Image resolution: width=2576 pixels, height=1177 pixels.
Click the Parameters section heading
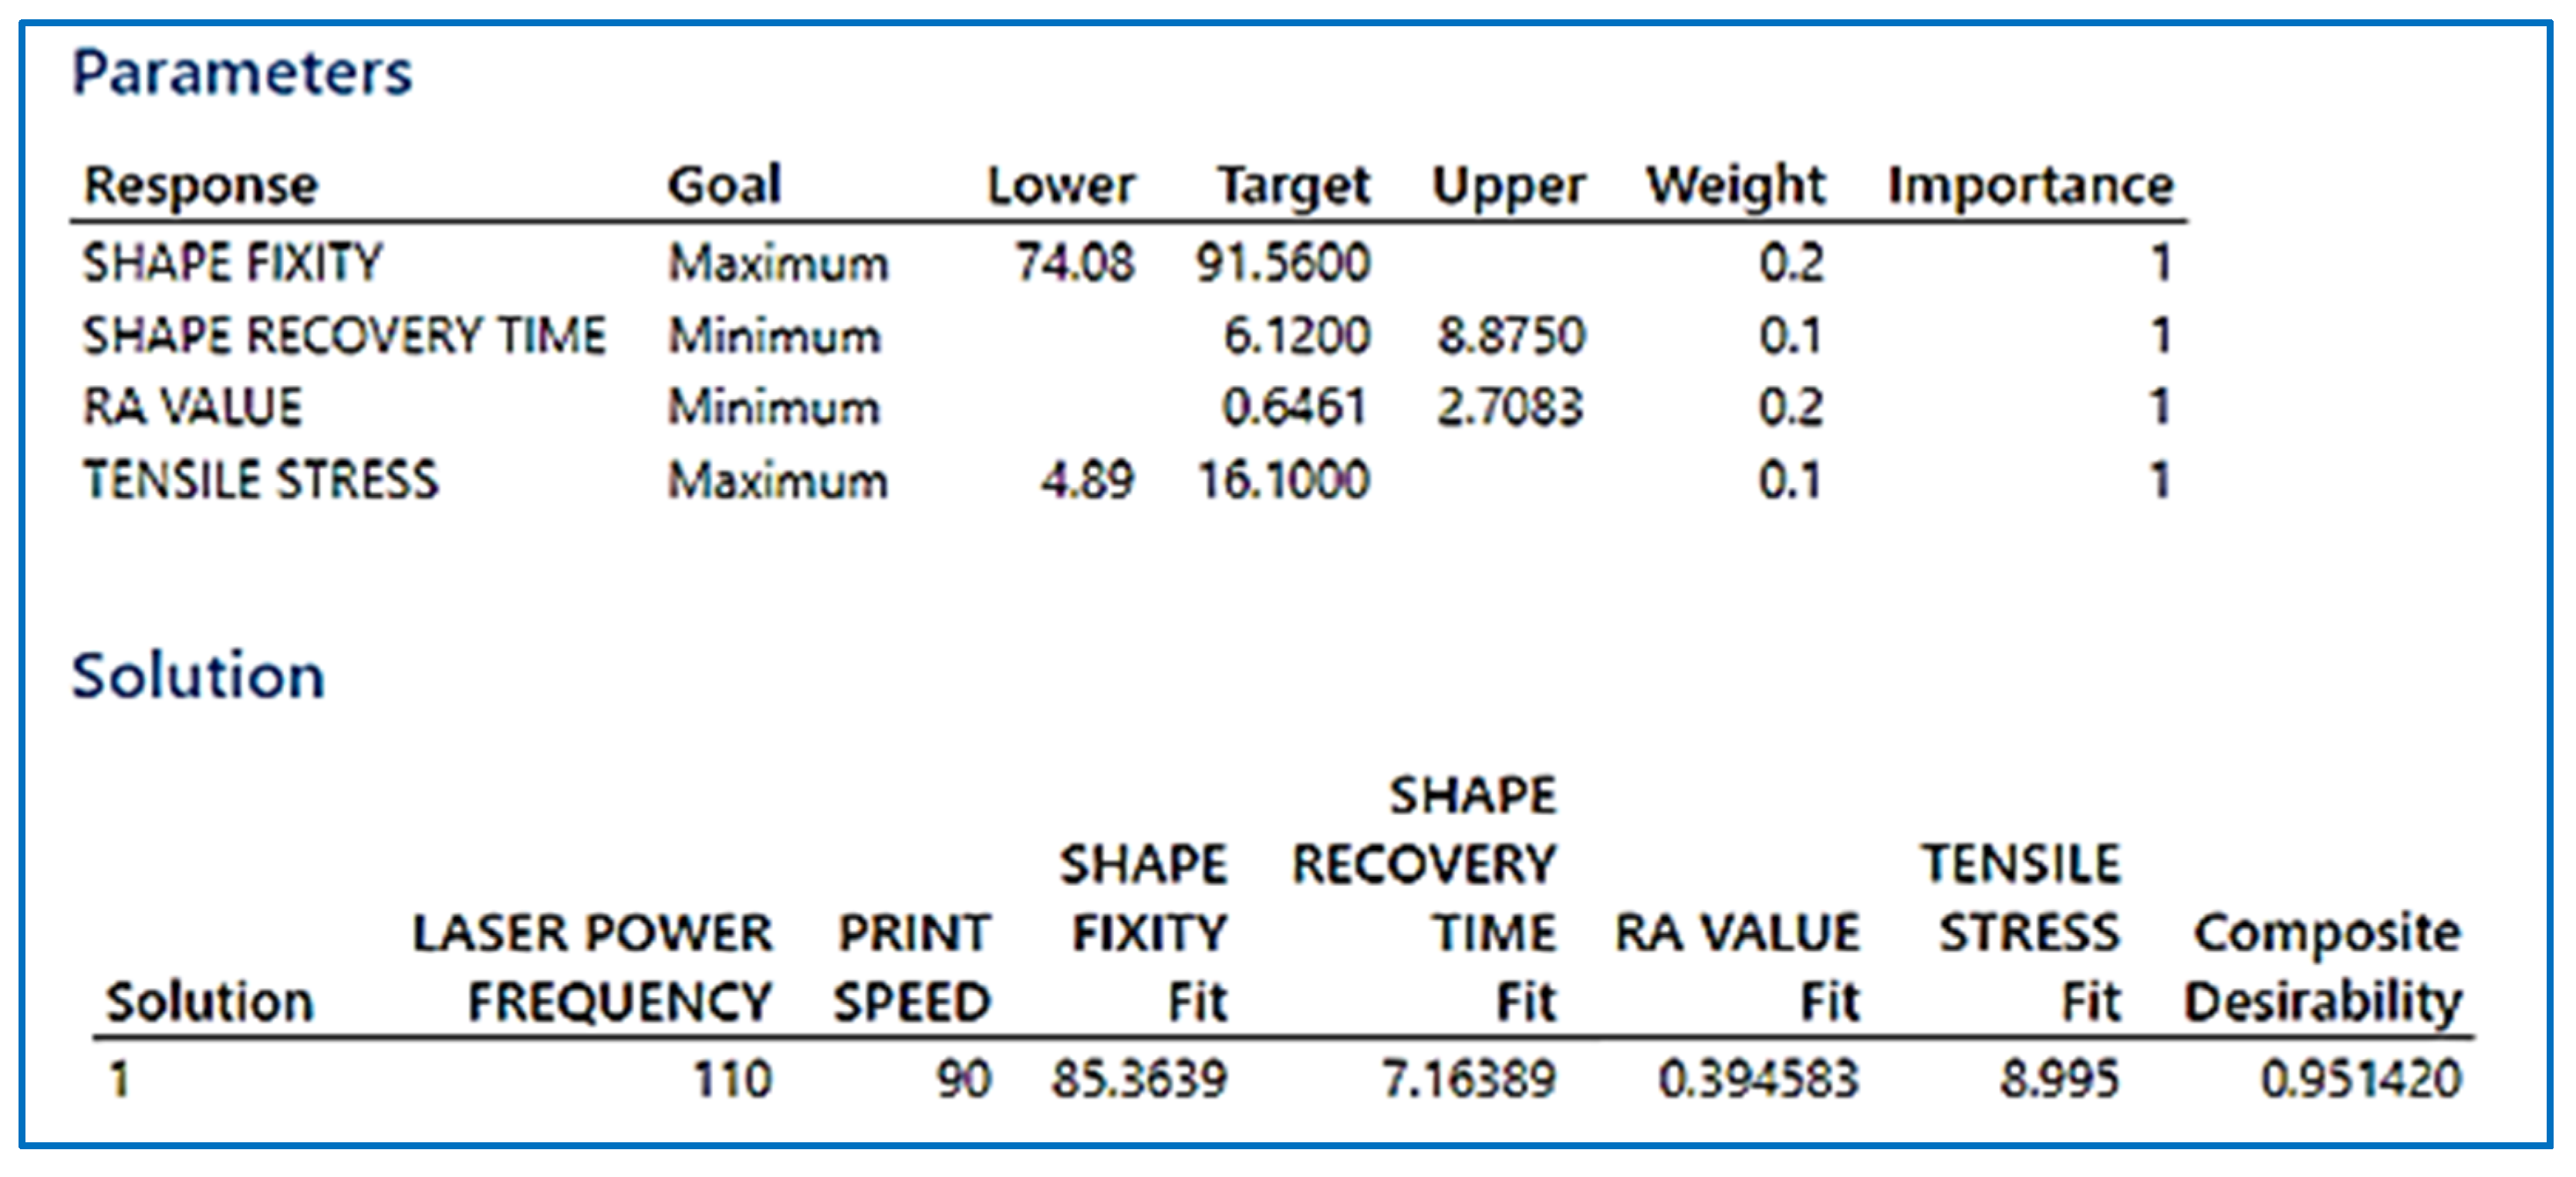click(x=242, y=73)
